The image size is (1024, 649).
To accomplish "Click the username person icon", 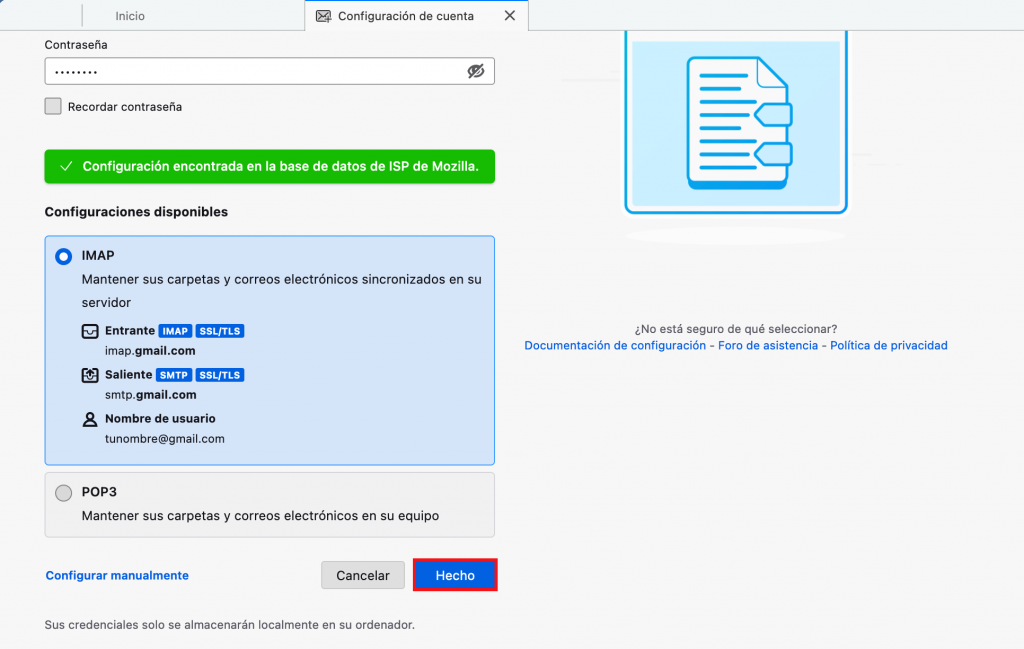I will coord(90,419).
